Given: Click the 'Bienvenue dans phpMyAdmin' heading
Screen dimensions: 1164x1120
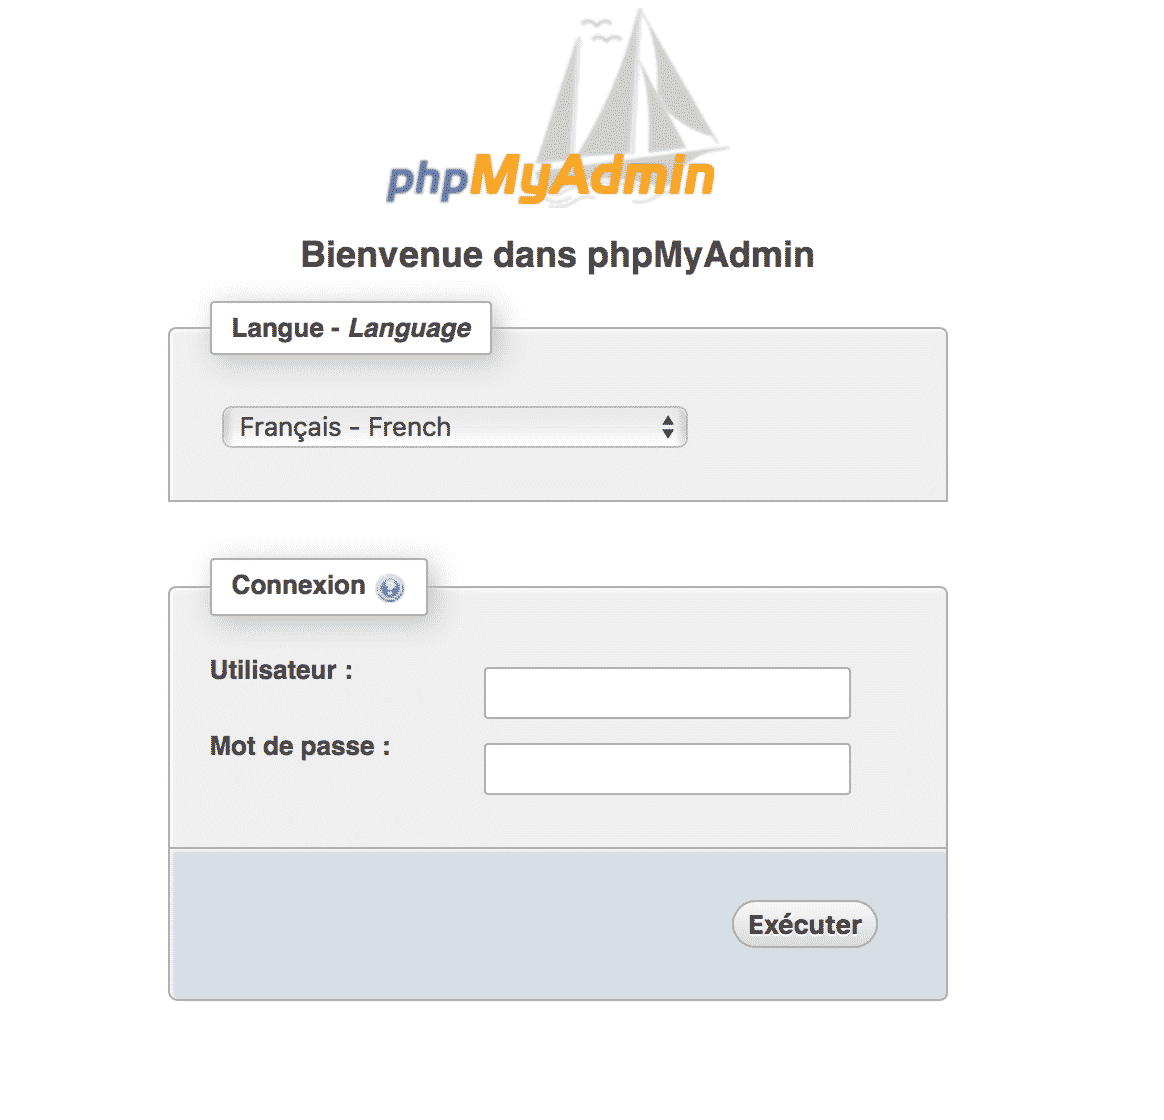Looking at the screenshot, I should pos(557,255).
